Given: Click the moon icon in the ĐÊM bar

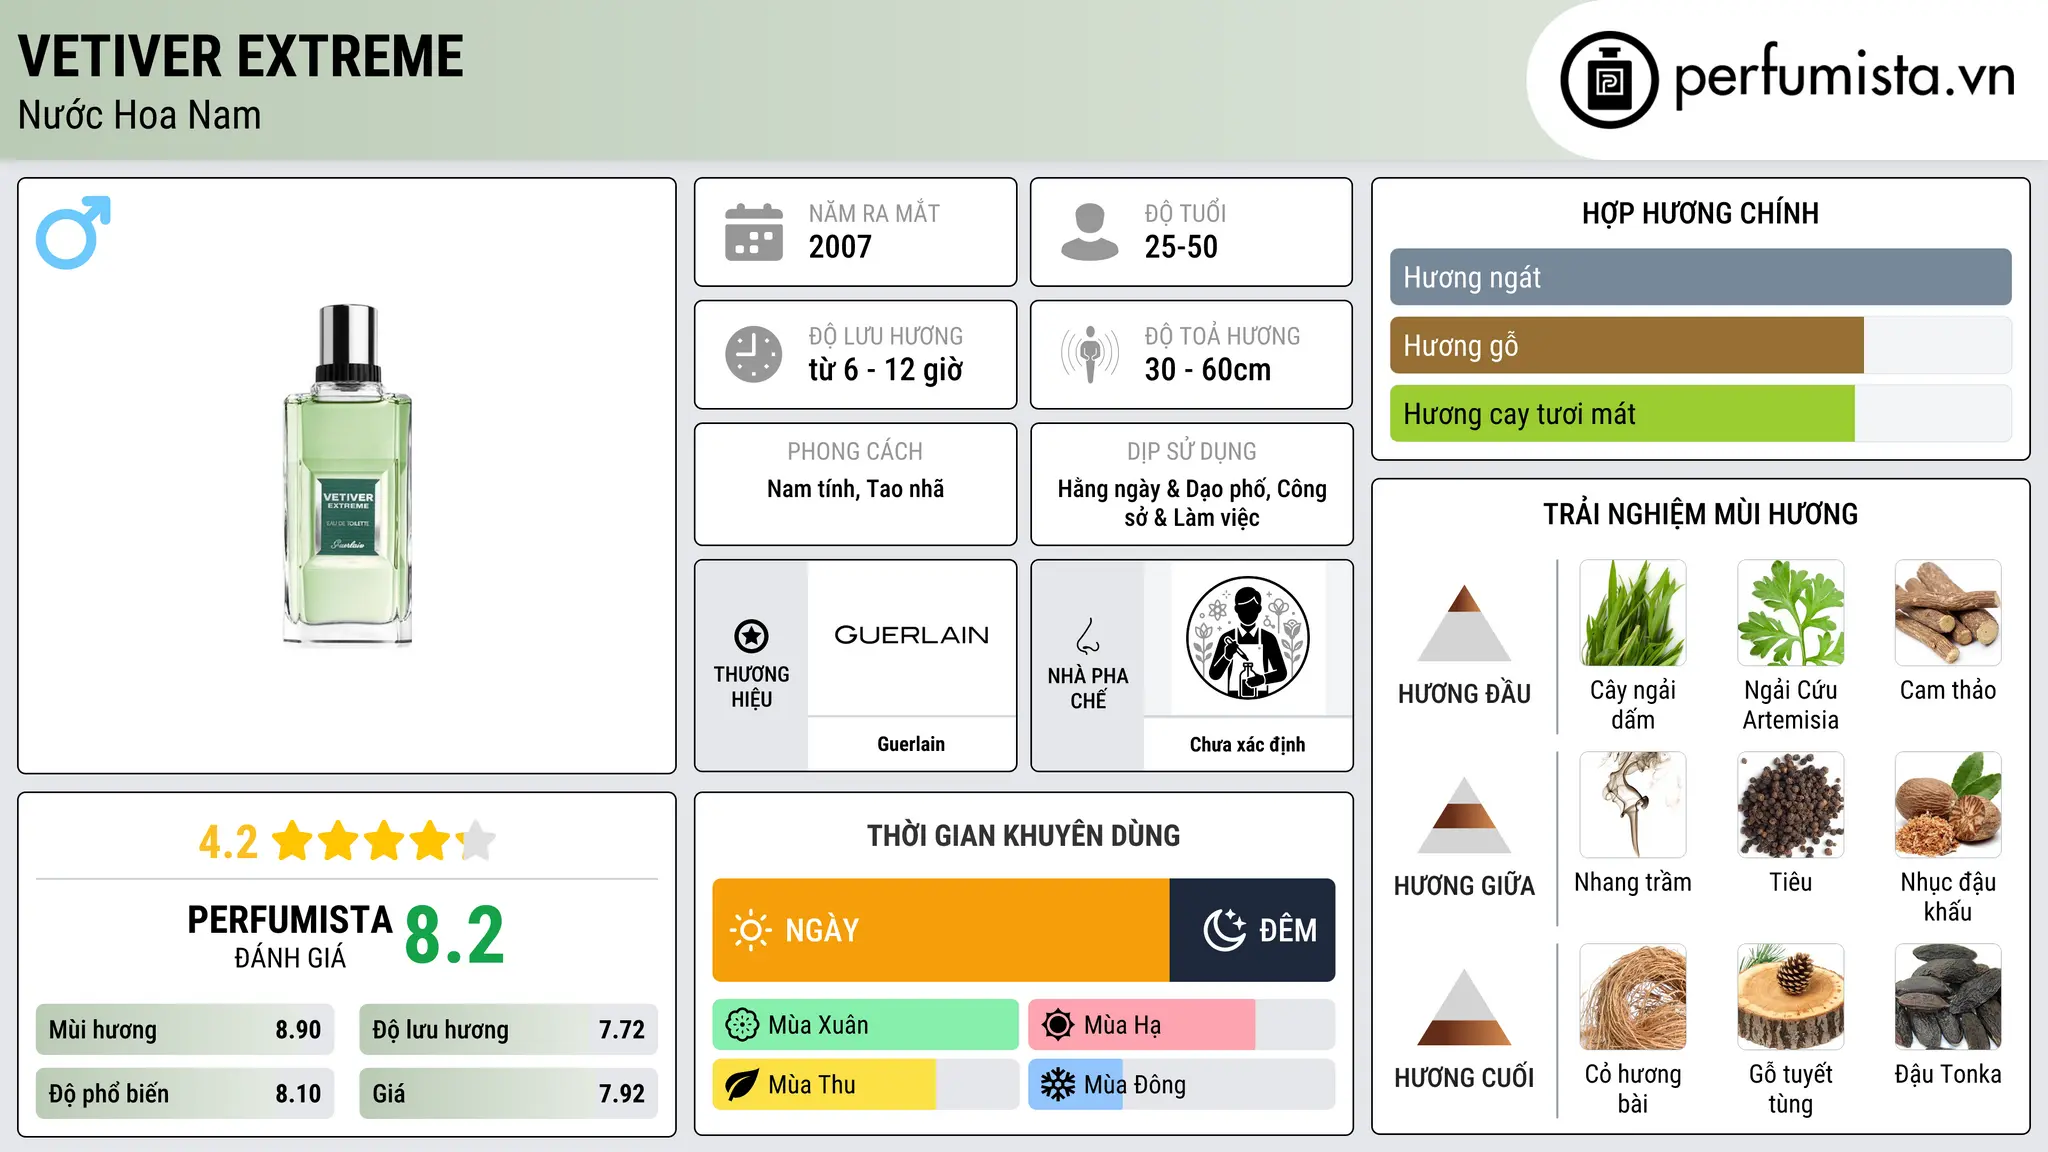Looking at the screenshot, I should coord(1224,930).
